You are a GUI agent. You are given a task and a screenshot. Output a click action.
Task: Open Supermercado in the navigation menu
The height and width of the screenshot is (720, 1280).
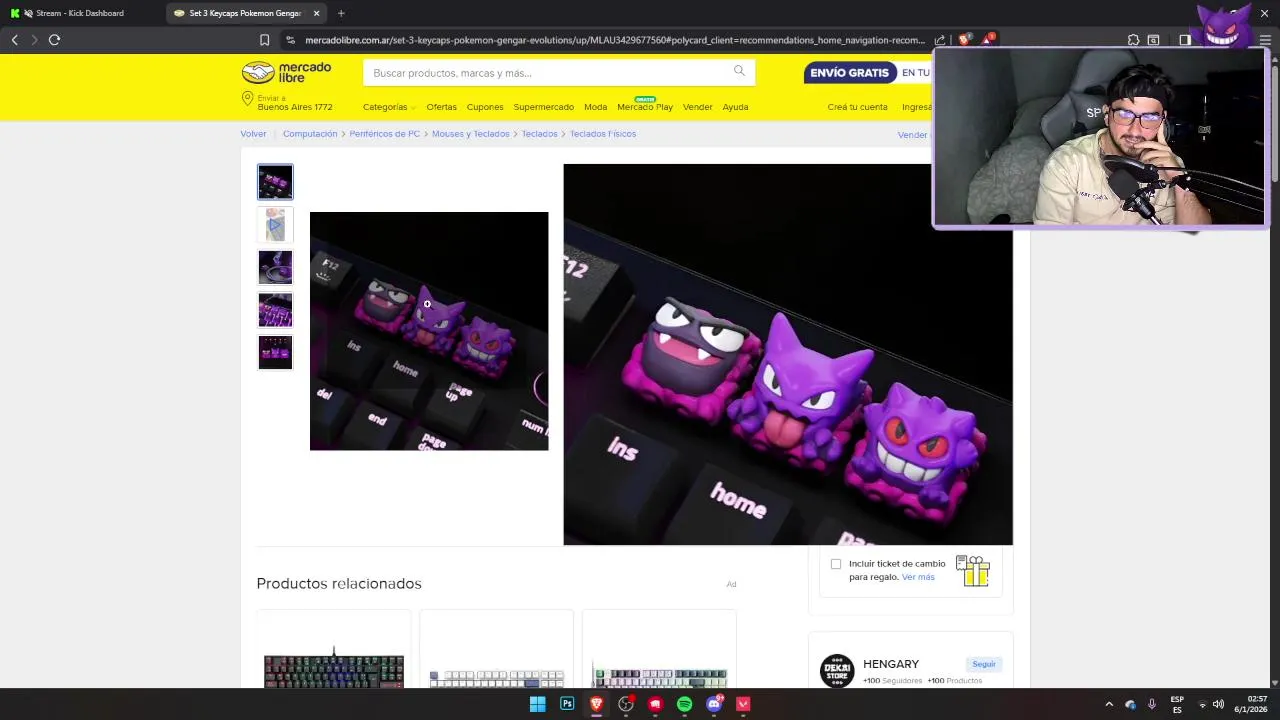tap(544, 107)
